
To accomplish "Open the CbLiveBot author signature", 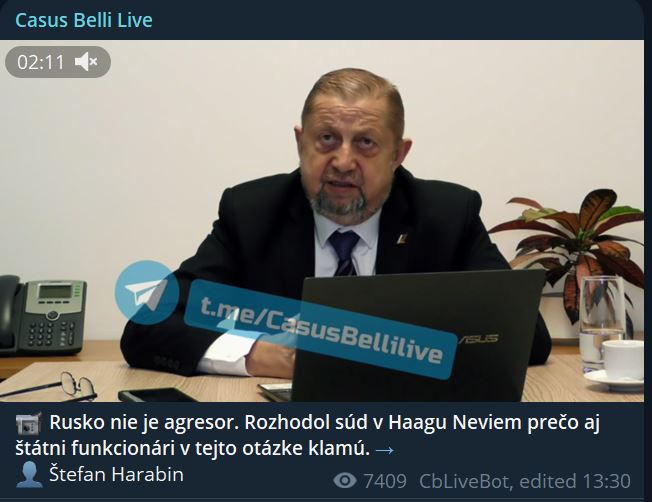I will pos(463,481).
